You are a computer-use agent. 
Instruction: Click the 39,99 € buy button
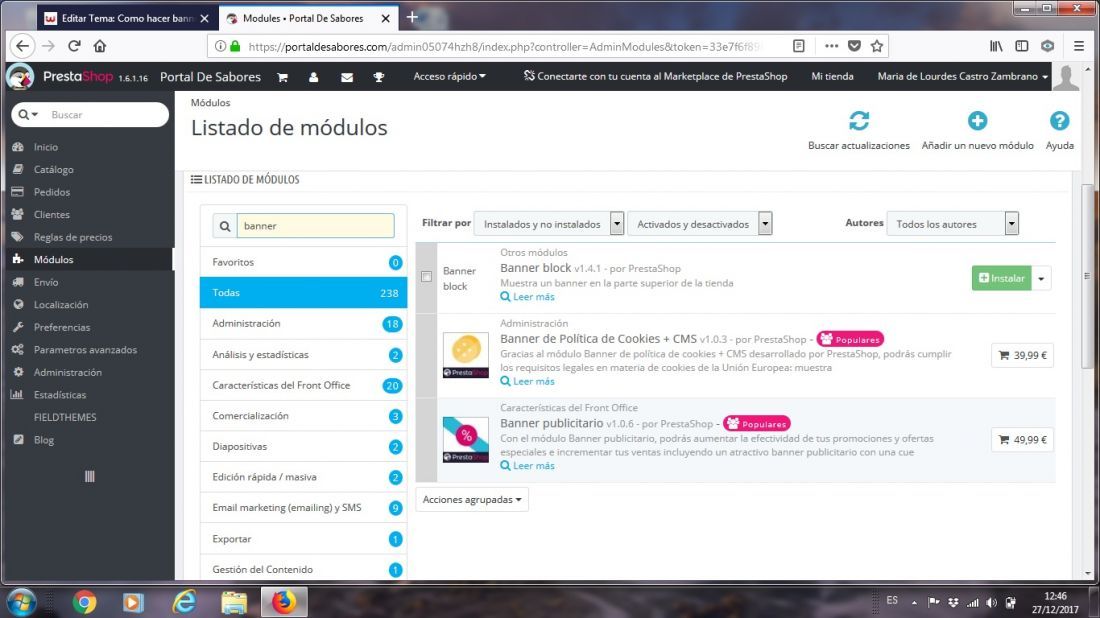click(x=1022, y=355)
